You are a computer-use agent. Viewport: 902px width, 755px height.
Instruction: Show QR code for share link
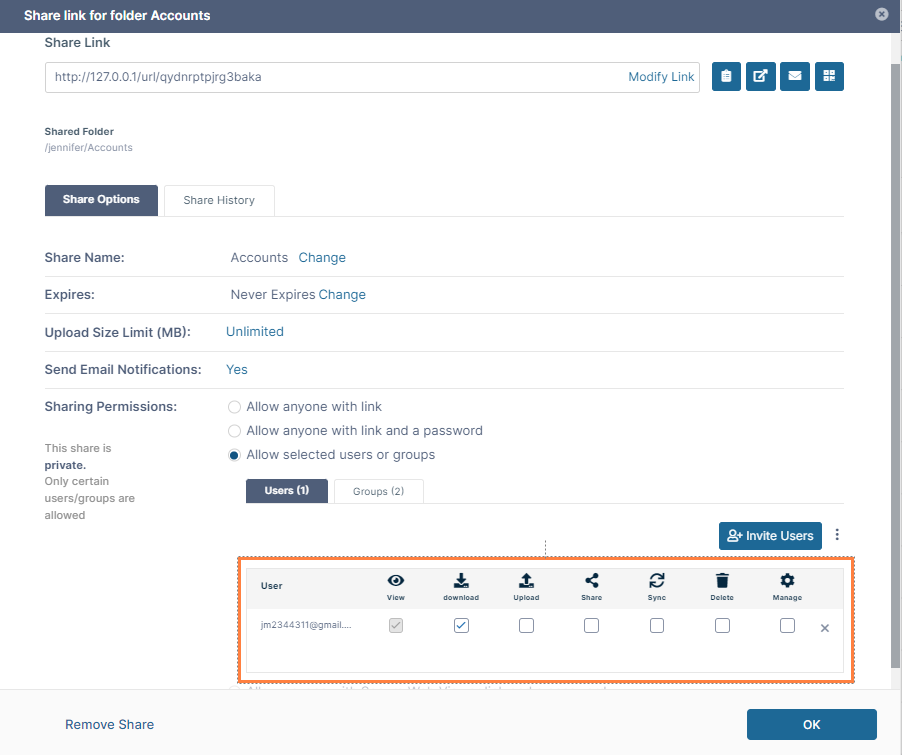[829, 77]
